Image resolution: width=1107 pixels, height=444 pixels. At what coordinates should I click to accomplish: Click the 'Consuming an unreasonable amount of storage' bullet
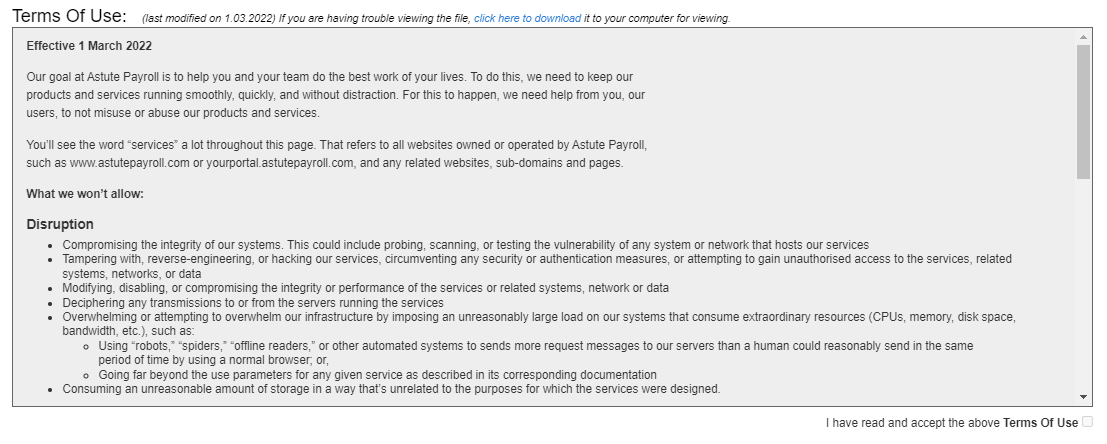coord(391,389)
